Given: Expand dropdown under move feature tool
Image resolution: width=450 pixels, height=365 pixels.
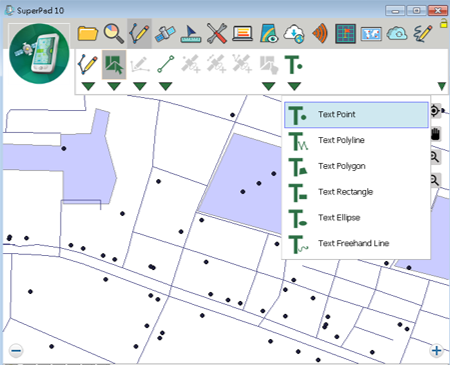Looking at the screenshot, I should click(x=269, y=86).
